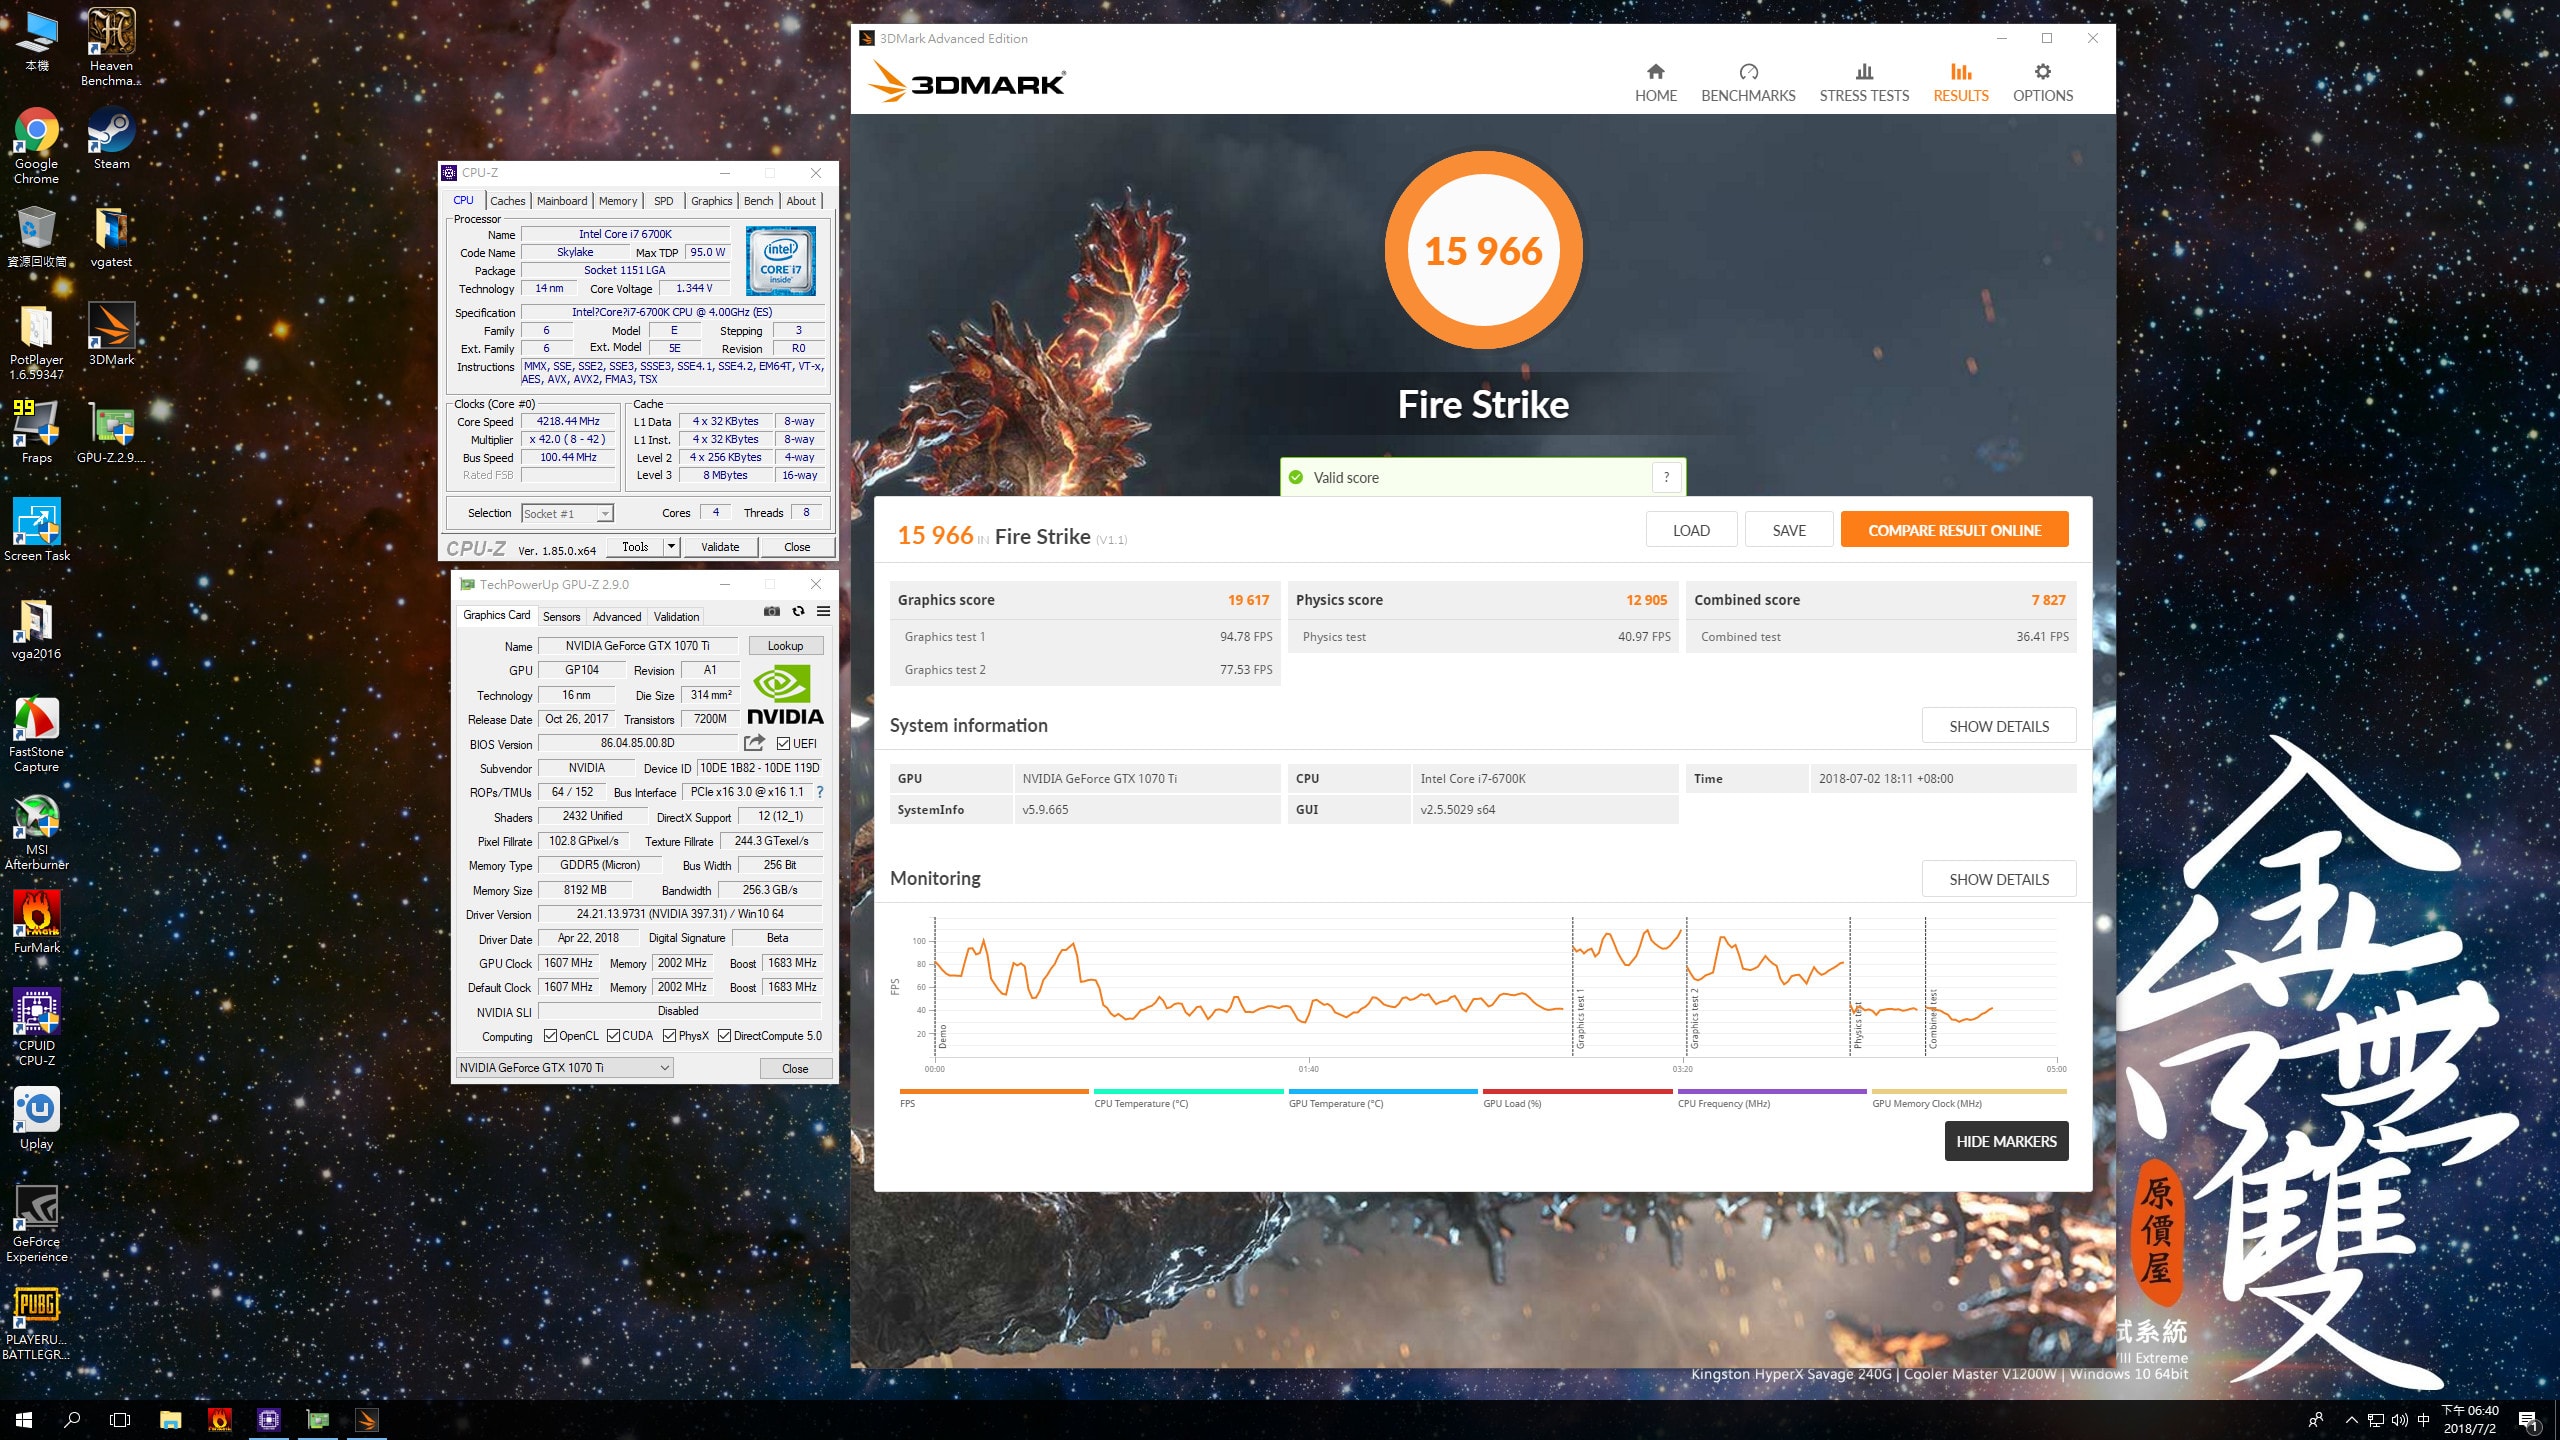The height and width of the screenshot is (1440, 2560).
Task: Click Bus Interface question mark in GPU-Z
Action: coord(820,792)
